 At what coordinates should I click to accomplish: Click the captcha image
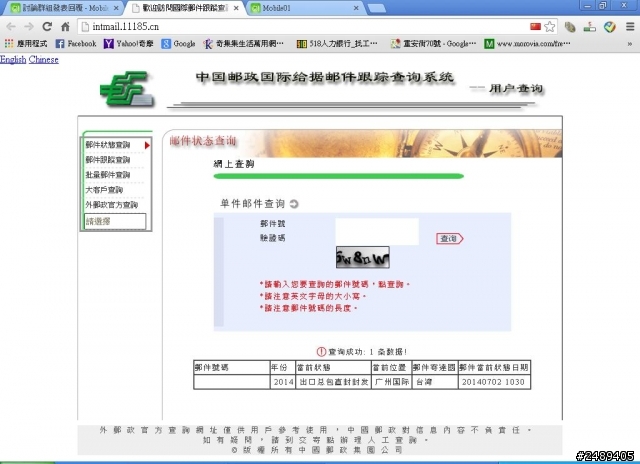[362, 258]
